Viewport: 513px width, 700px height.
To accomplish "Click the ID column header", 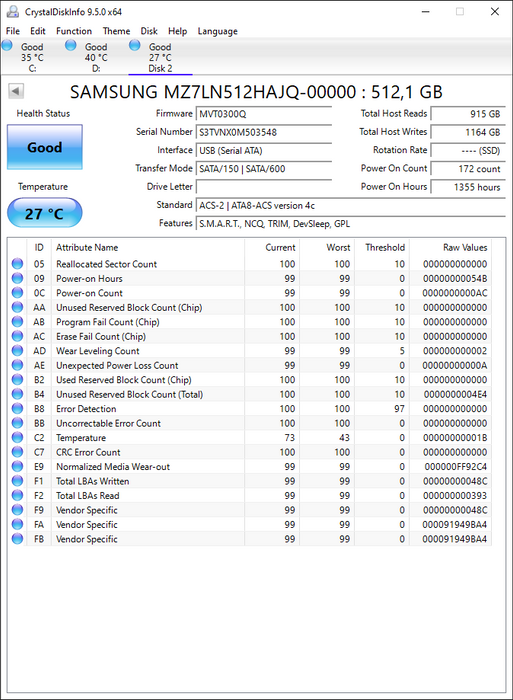I will (x=39, y=247).
